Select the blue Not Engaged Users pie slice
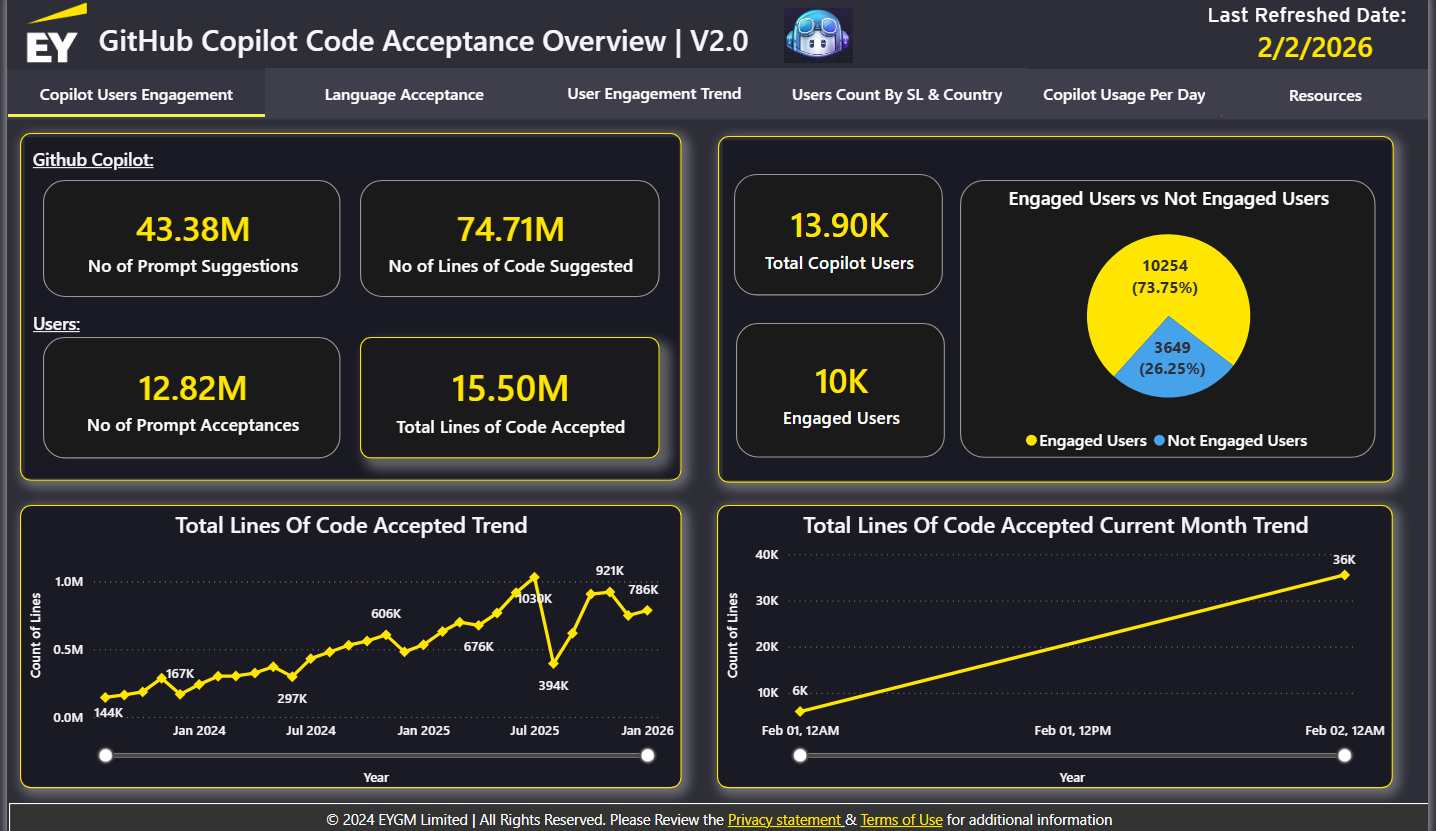The height and width of the screenshot is (831, 1436). pyautogui.click(x=1173, y=356)
